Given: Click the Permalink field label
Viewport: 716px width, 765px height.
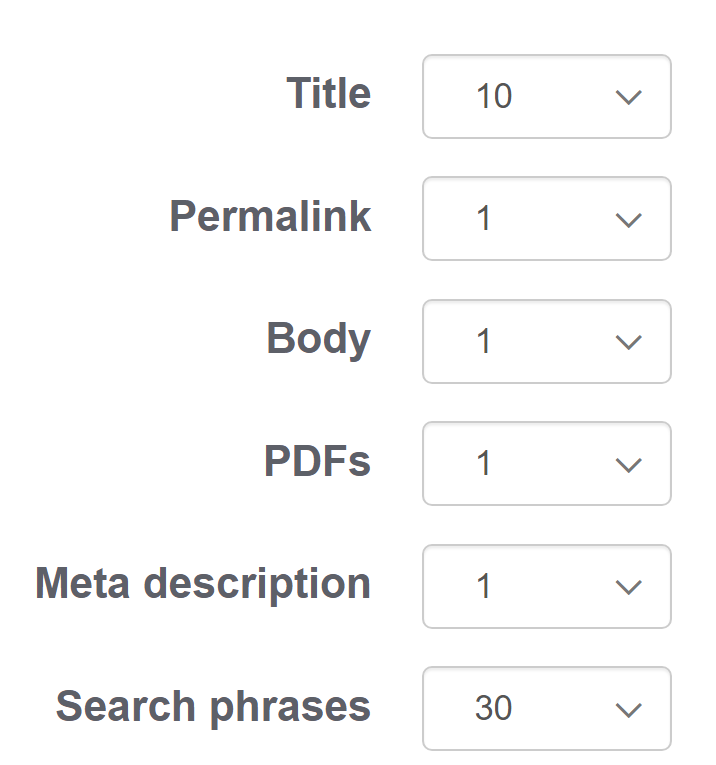Looking at the screenshot, I should [x=270, y=217].
